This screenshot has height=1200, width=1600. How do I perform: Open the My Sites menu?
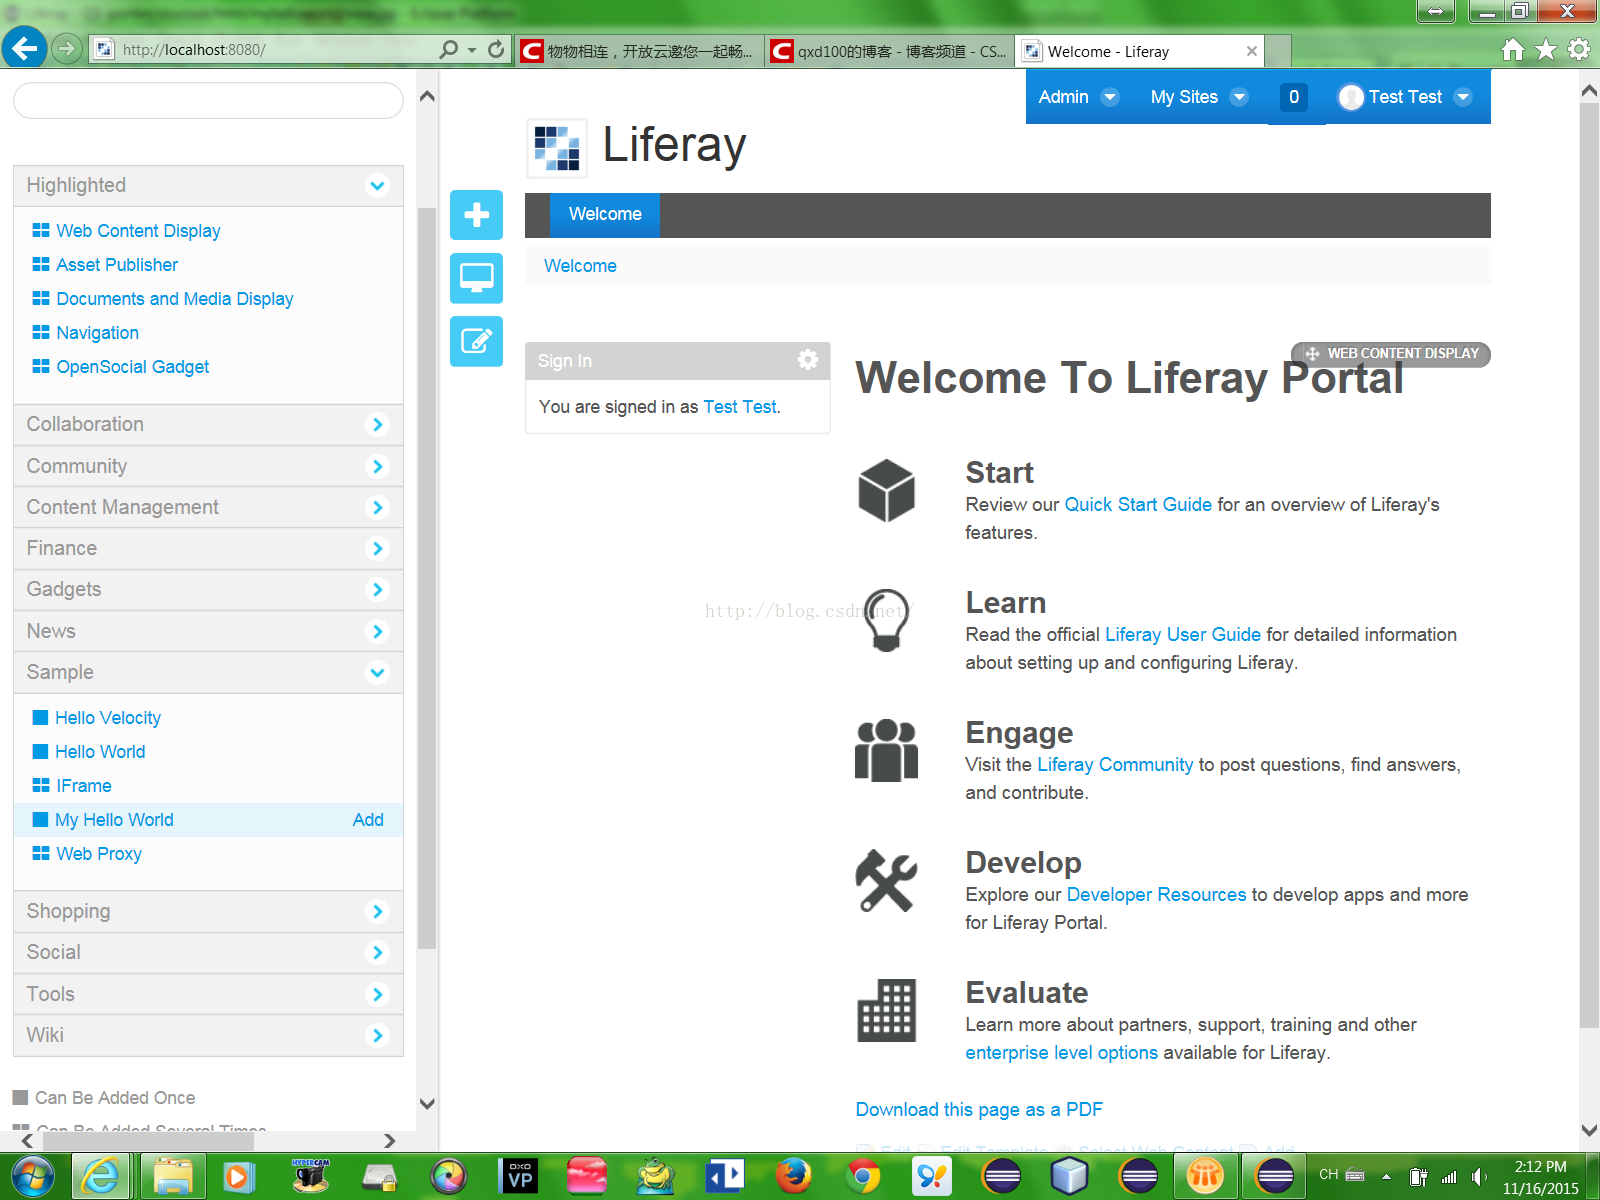1198,97
